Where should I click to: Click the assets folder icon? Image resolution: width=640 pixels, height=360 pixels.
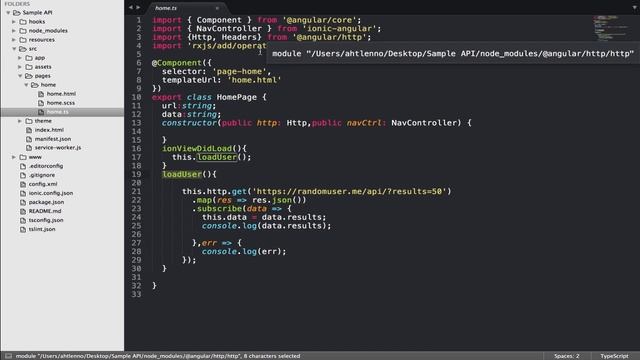click(29, 67)
